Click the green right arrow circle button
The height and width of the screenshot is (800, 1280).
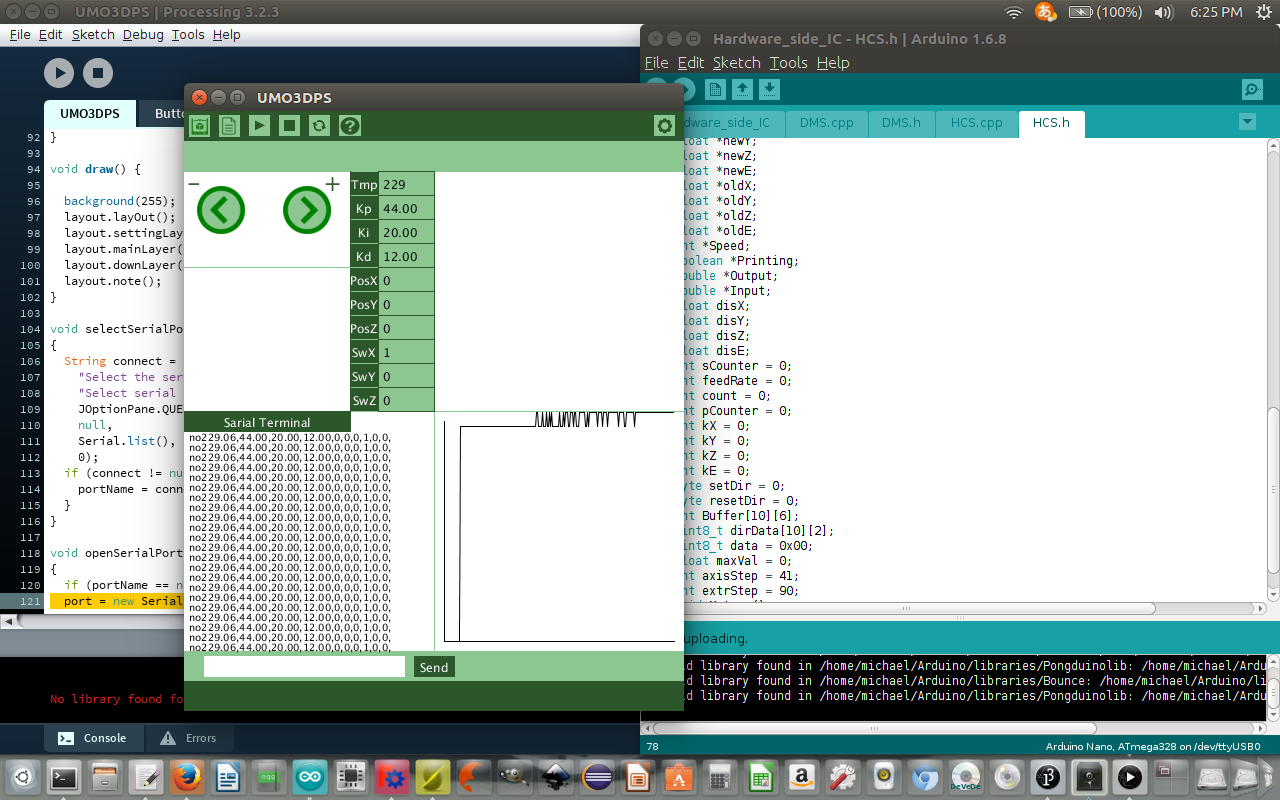click(307, 210)
